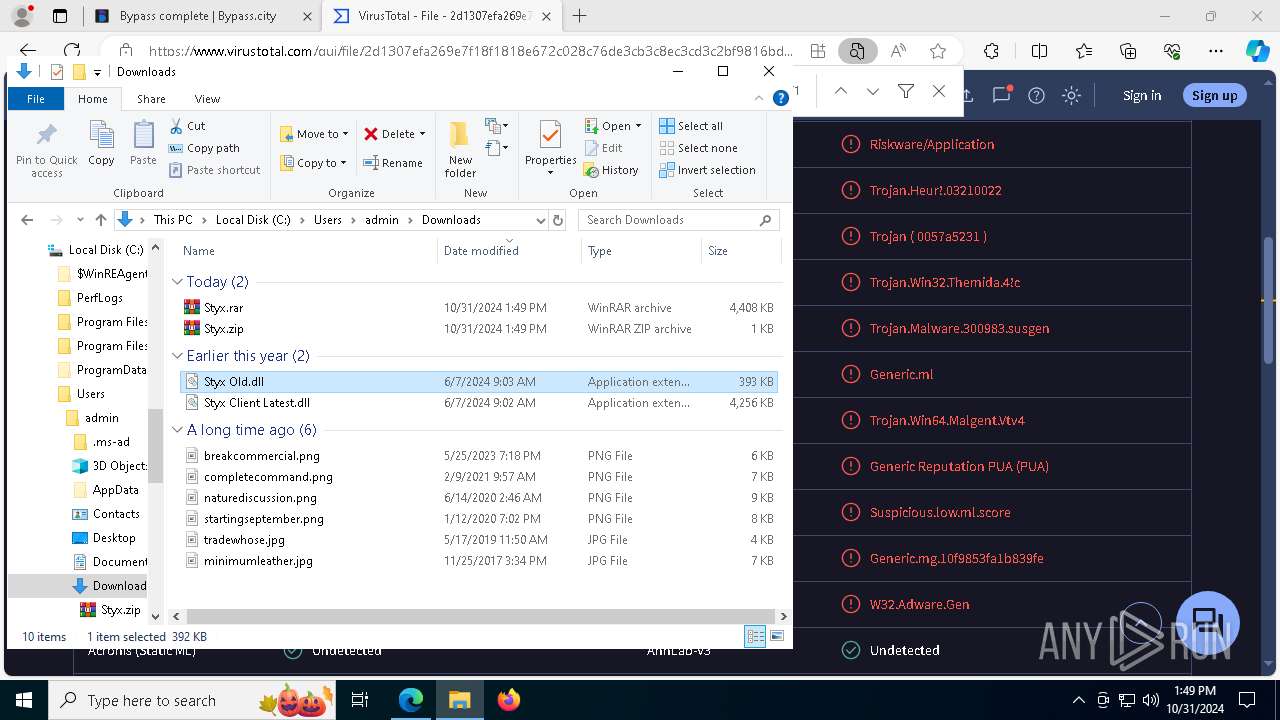Cut the selected file with the scissors icon
Image resolution: width=1280 pixels, height=720 pixels.
187,126
